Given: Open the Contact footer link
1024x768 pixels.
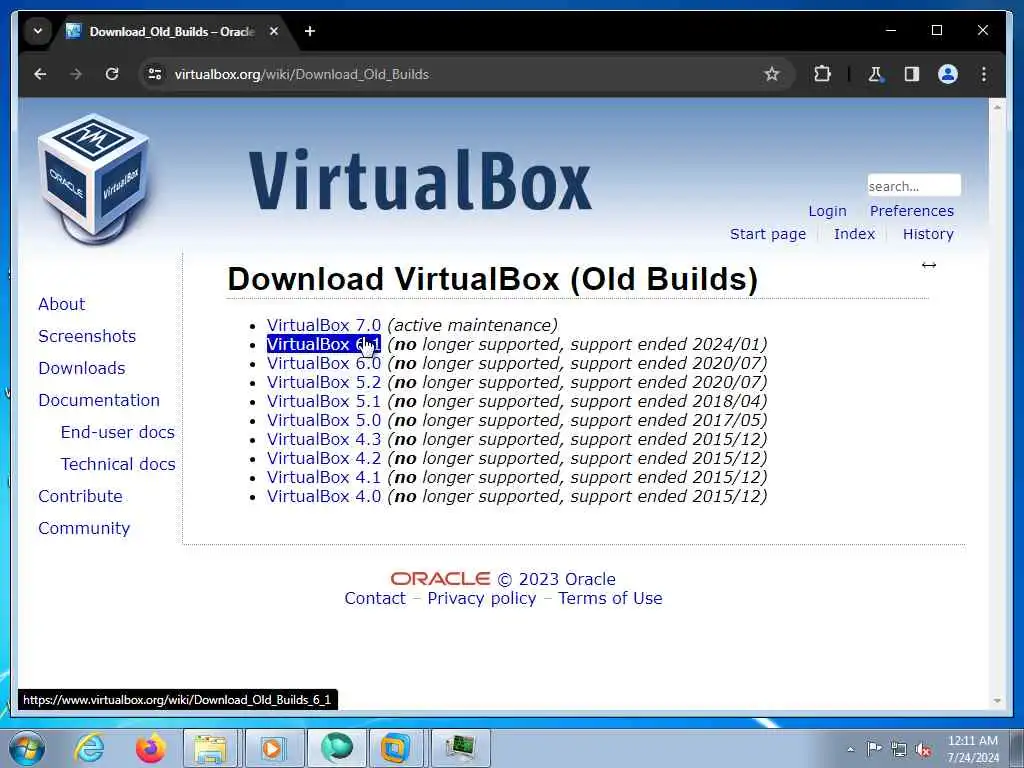Looking at the screenshot, I should click(x=375, y=598).
